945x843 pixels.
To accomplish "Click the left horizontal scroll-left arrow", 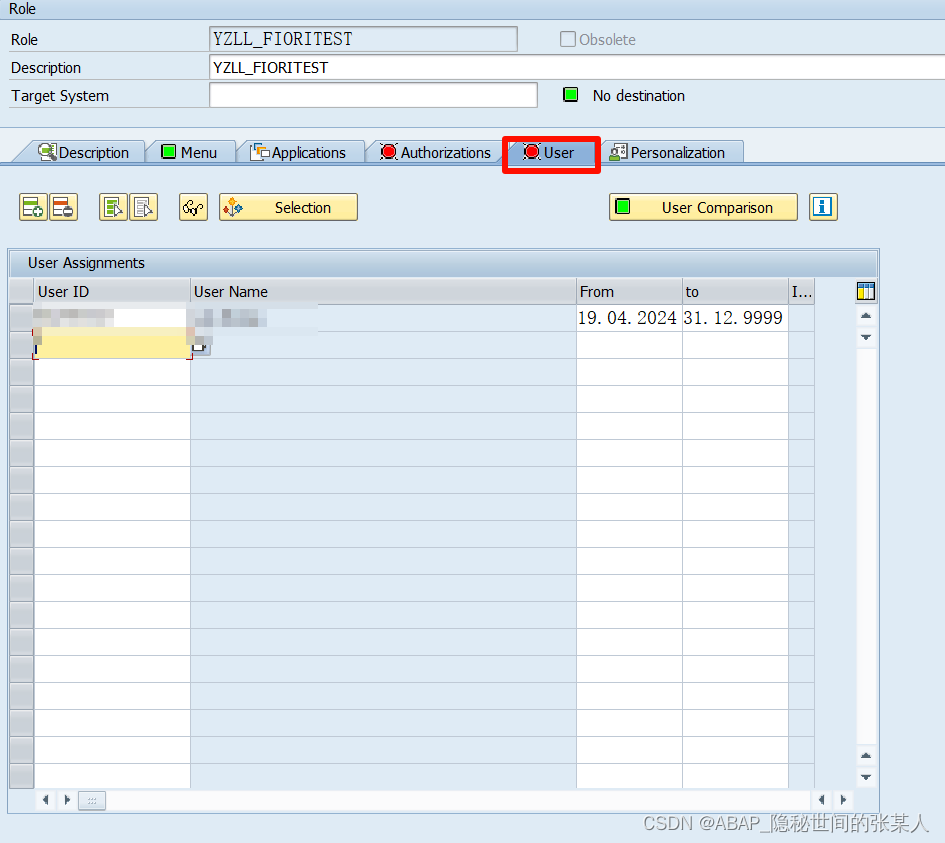I will click(45, 800).
